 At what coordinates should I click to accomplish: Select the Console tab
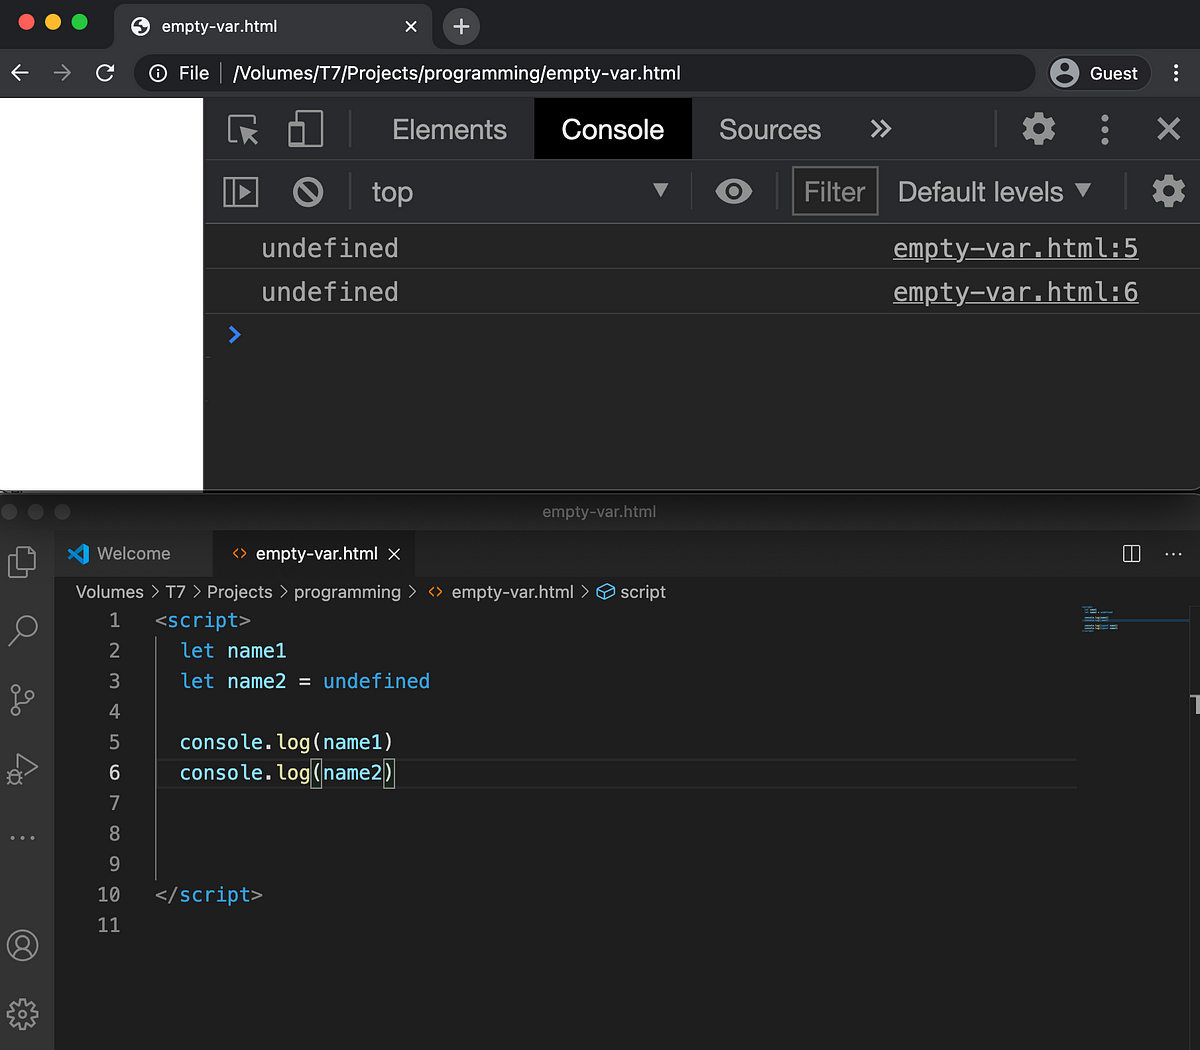pos(613,129)
